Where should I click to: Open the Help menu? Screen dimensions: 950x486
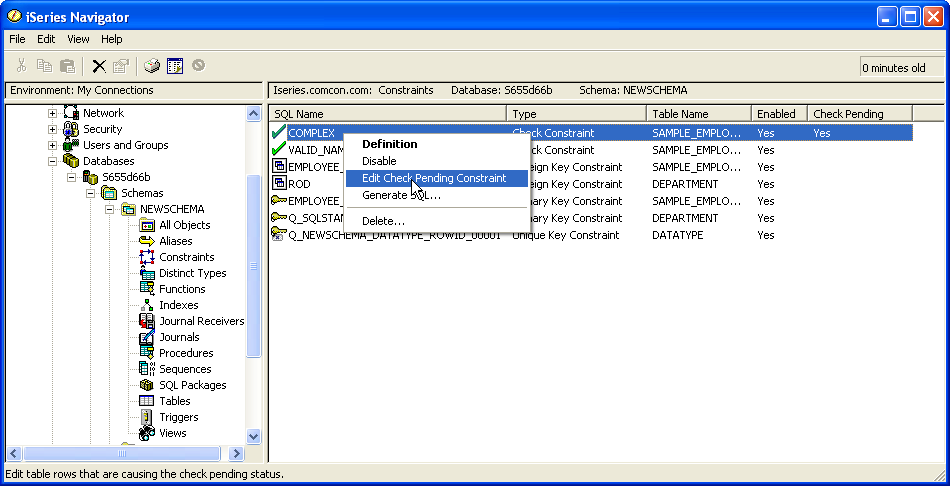[x=111, y=39]
